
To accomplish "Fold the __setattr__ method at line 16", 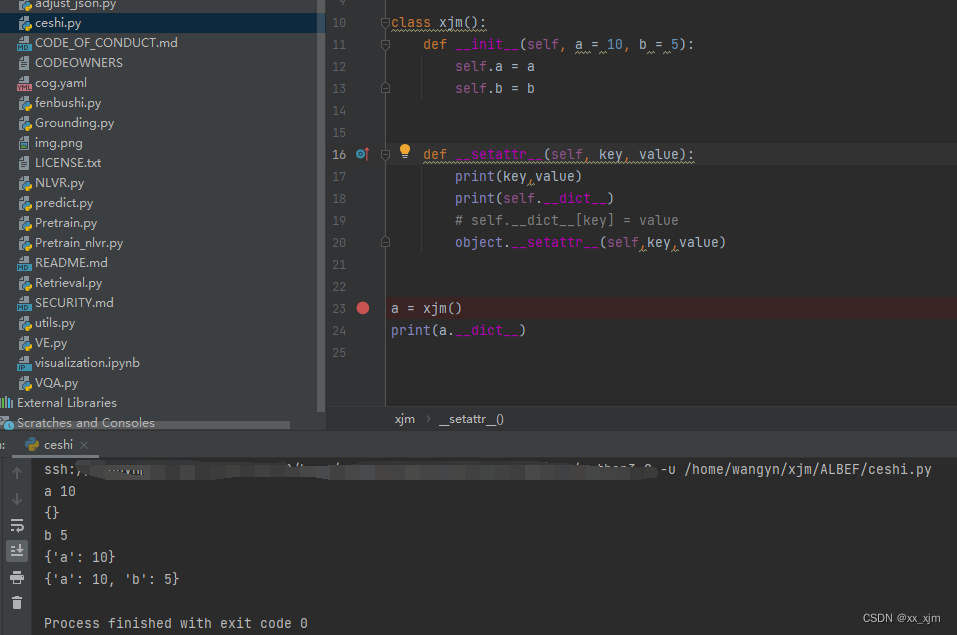I will click(x=385, y=155).
